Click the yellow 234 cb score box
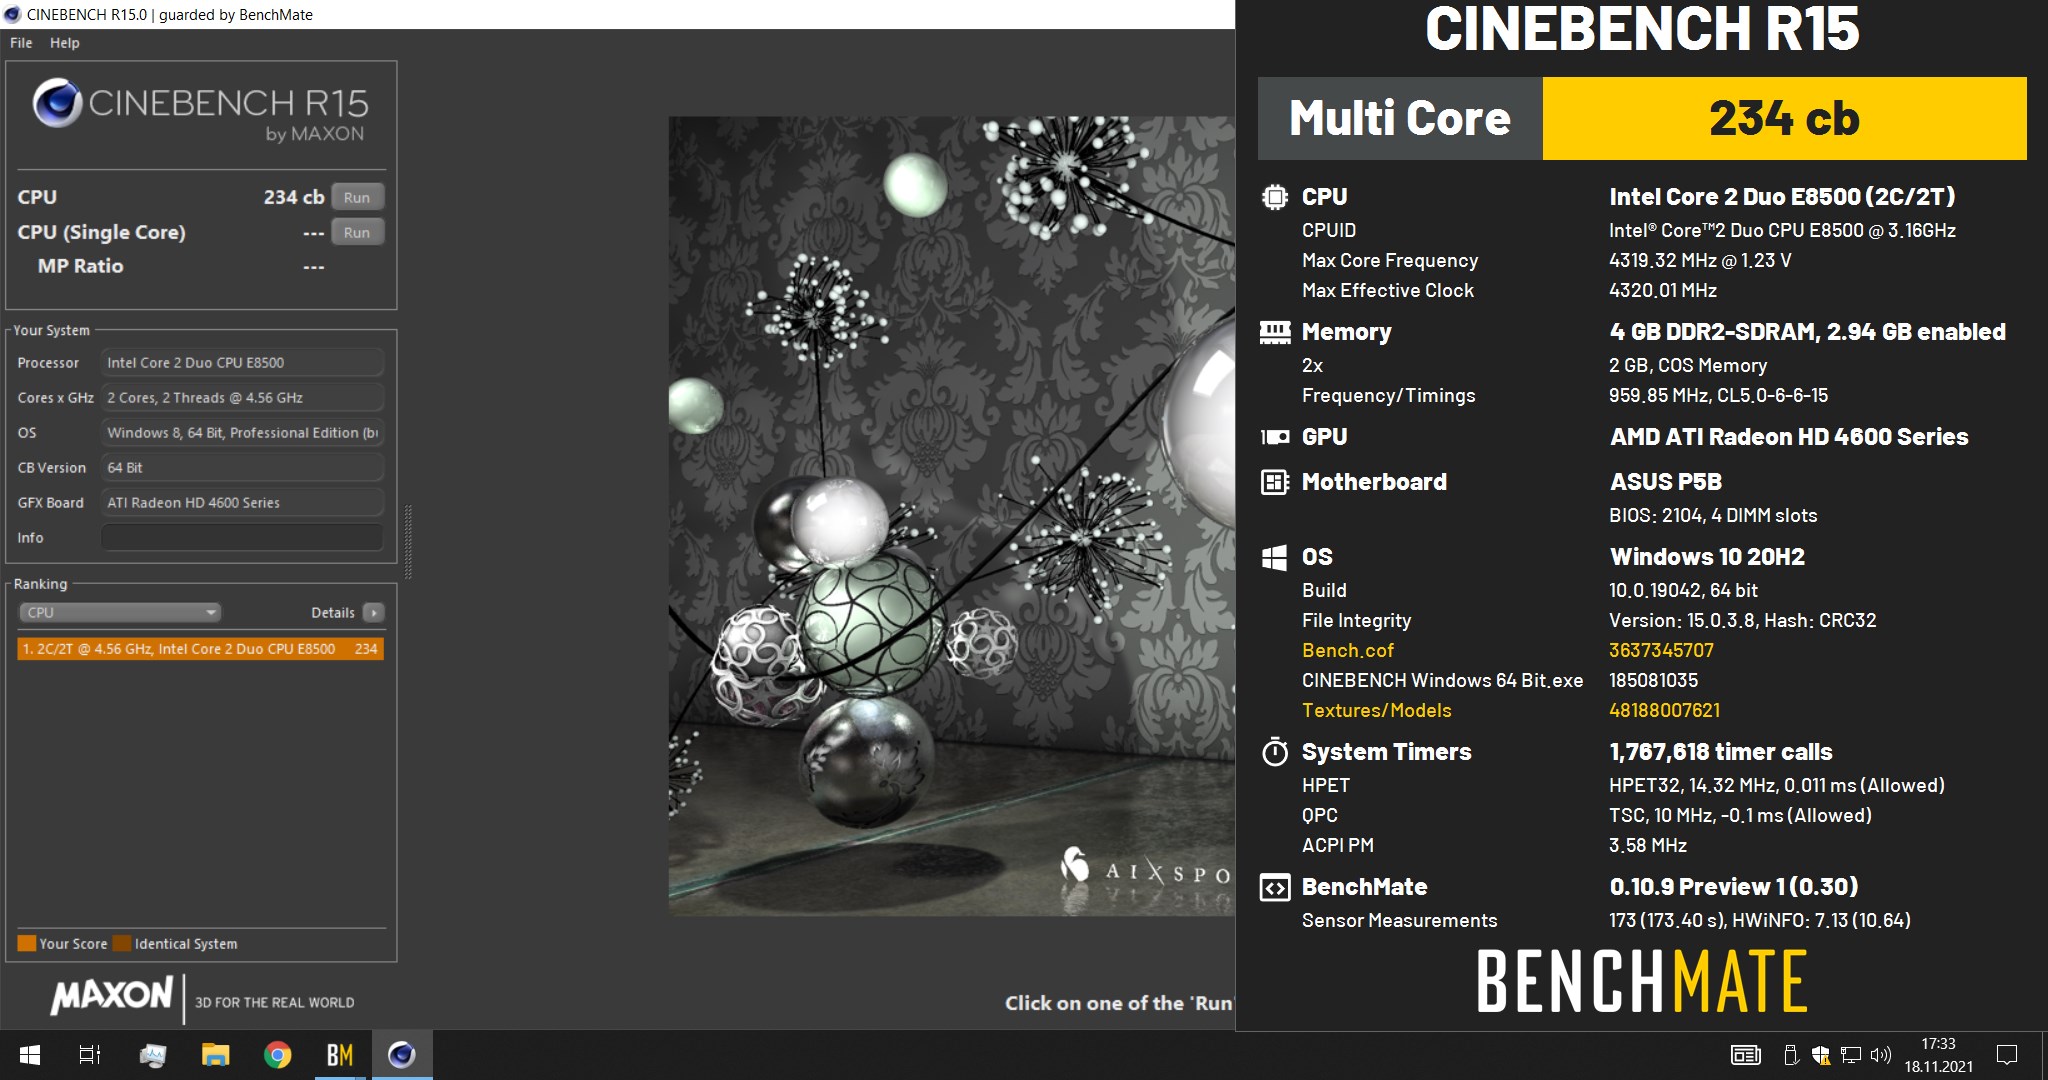The image size is (2048, 1080). (x=1784, y=118)
